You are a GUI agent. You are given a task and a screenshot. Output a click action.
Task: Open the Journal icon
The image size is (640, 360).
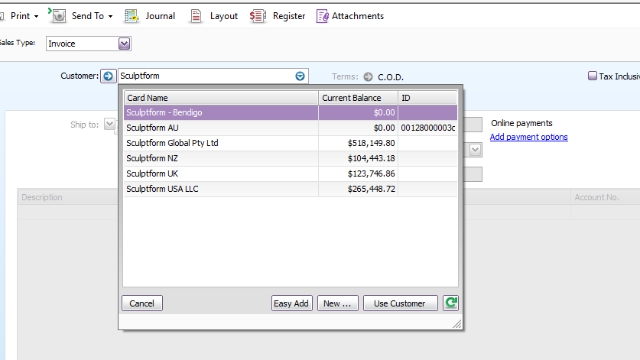[x=131, y=16]
